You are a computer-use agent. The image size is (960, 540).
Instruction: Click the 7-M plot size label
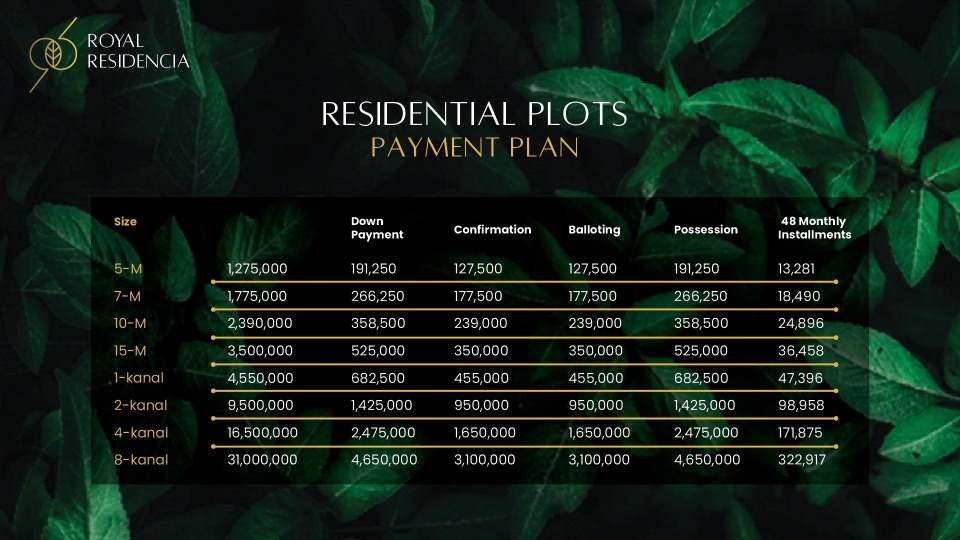point(127,296)
